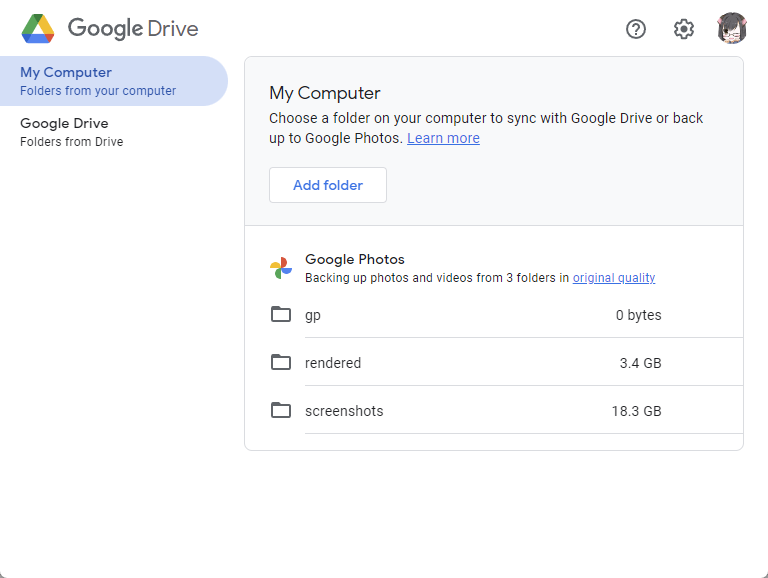Click the Google Drive logo icon
Viewport: 768px width, 578px height.
point(38,28)
